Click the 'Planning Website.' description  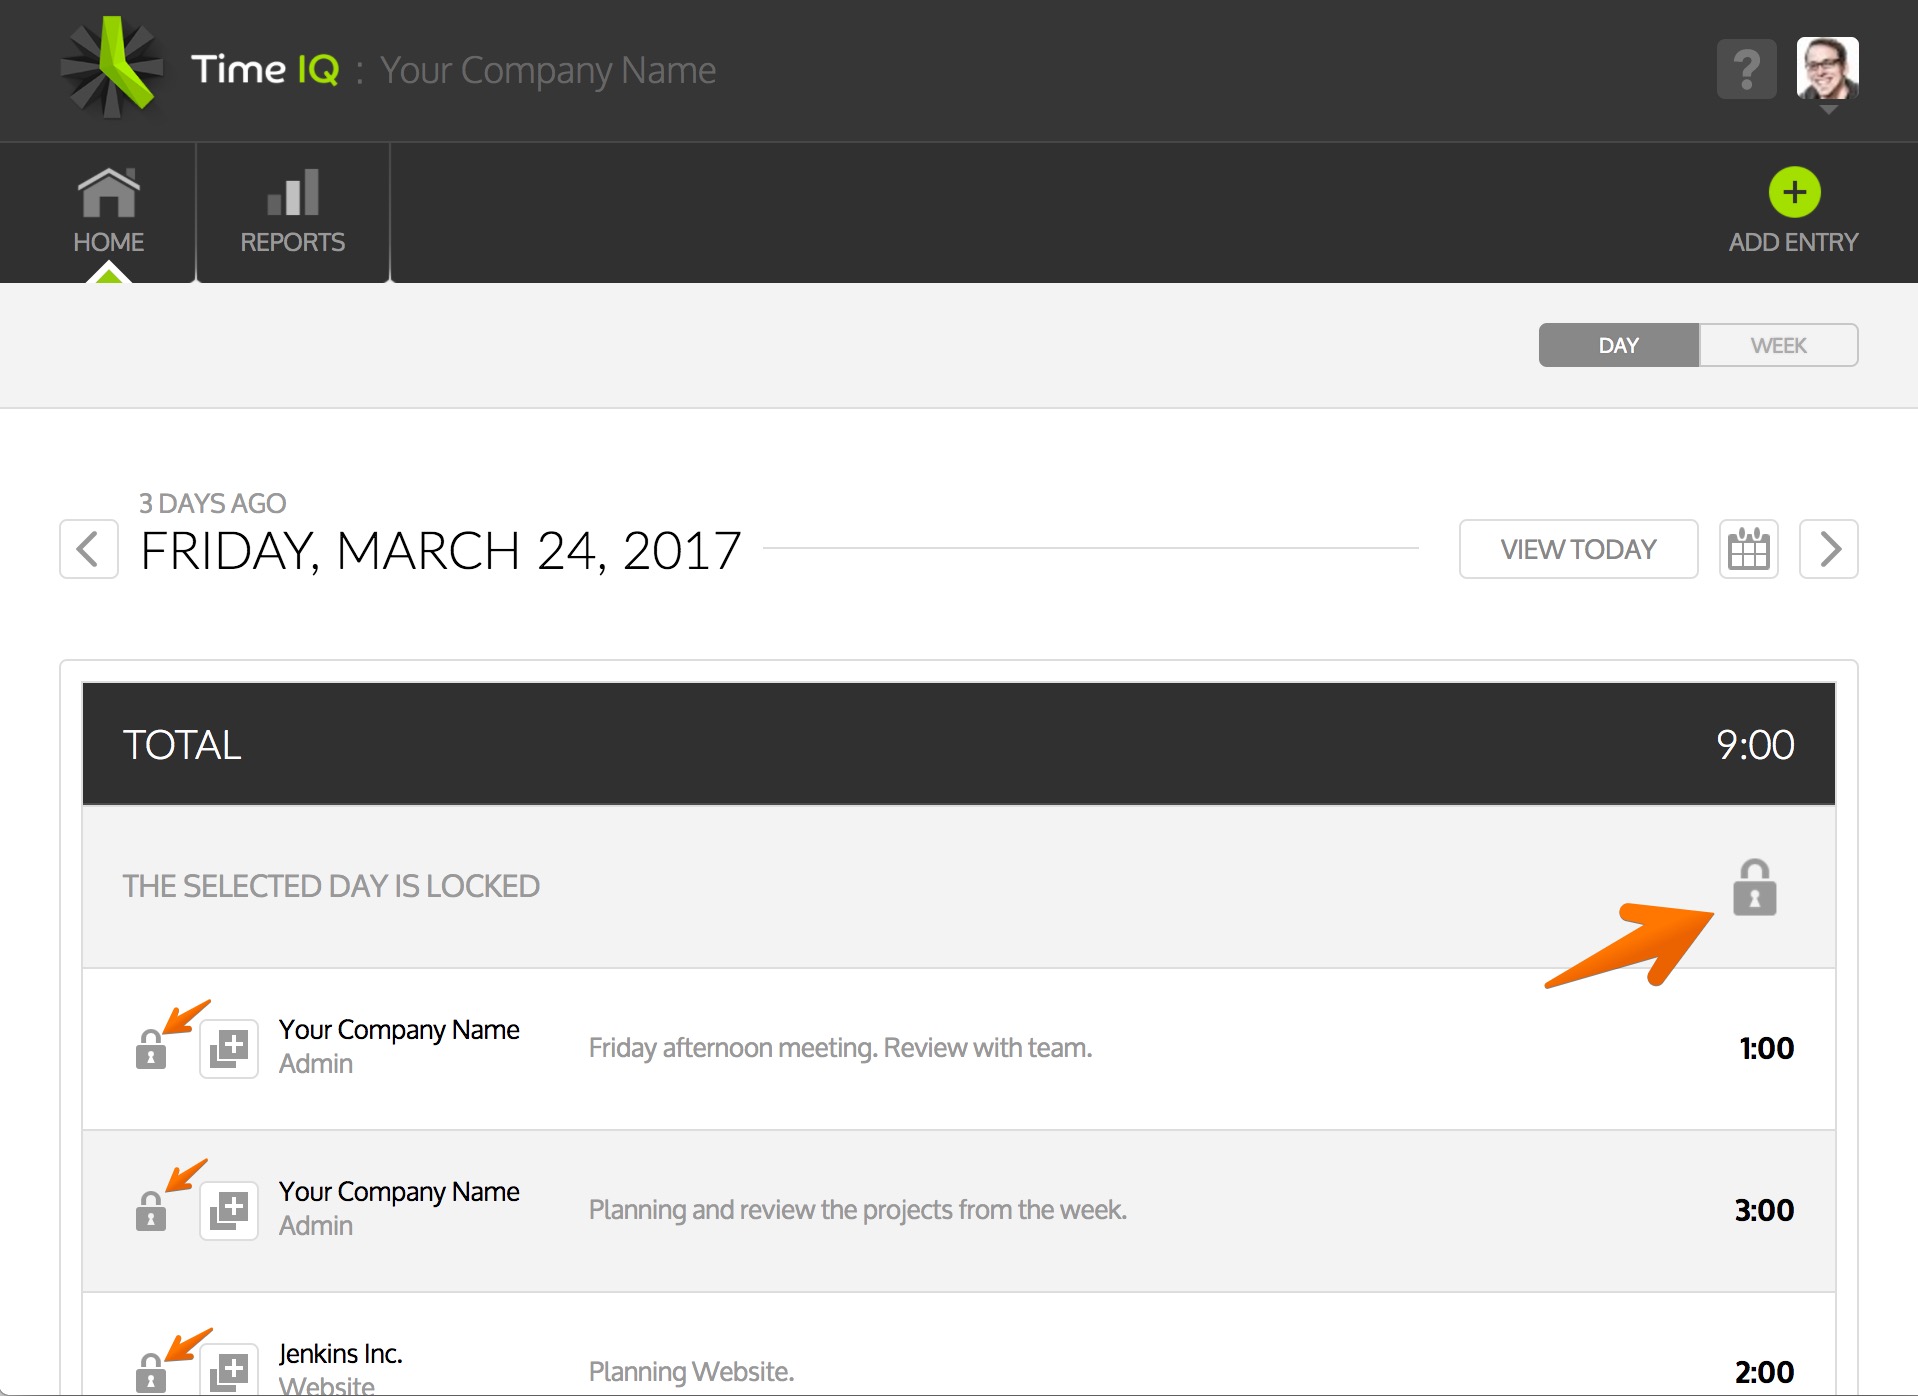[691, 1372]
